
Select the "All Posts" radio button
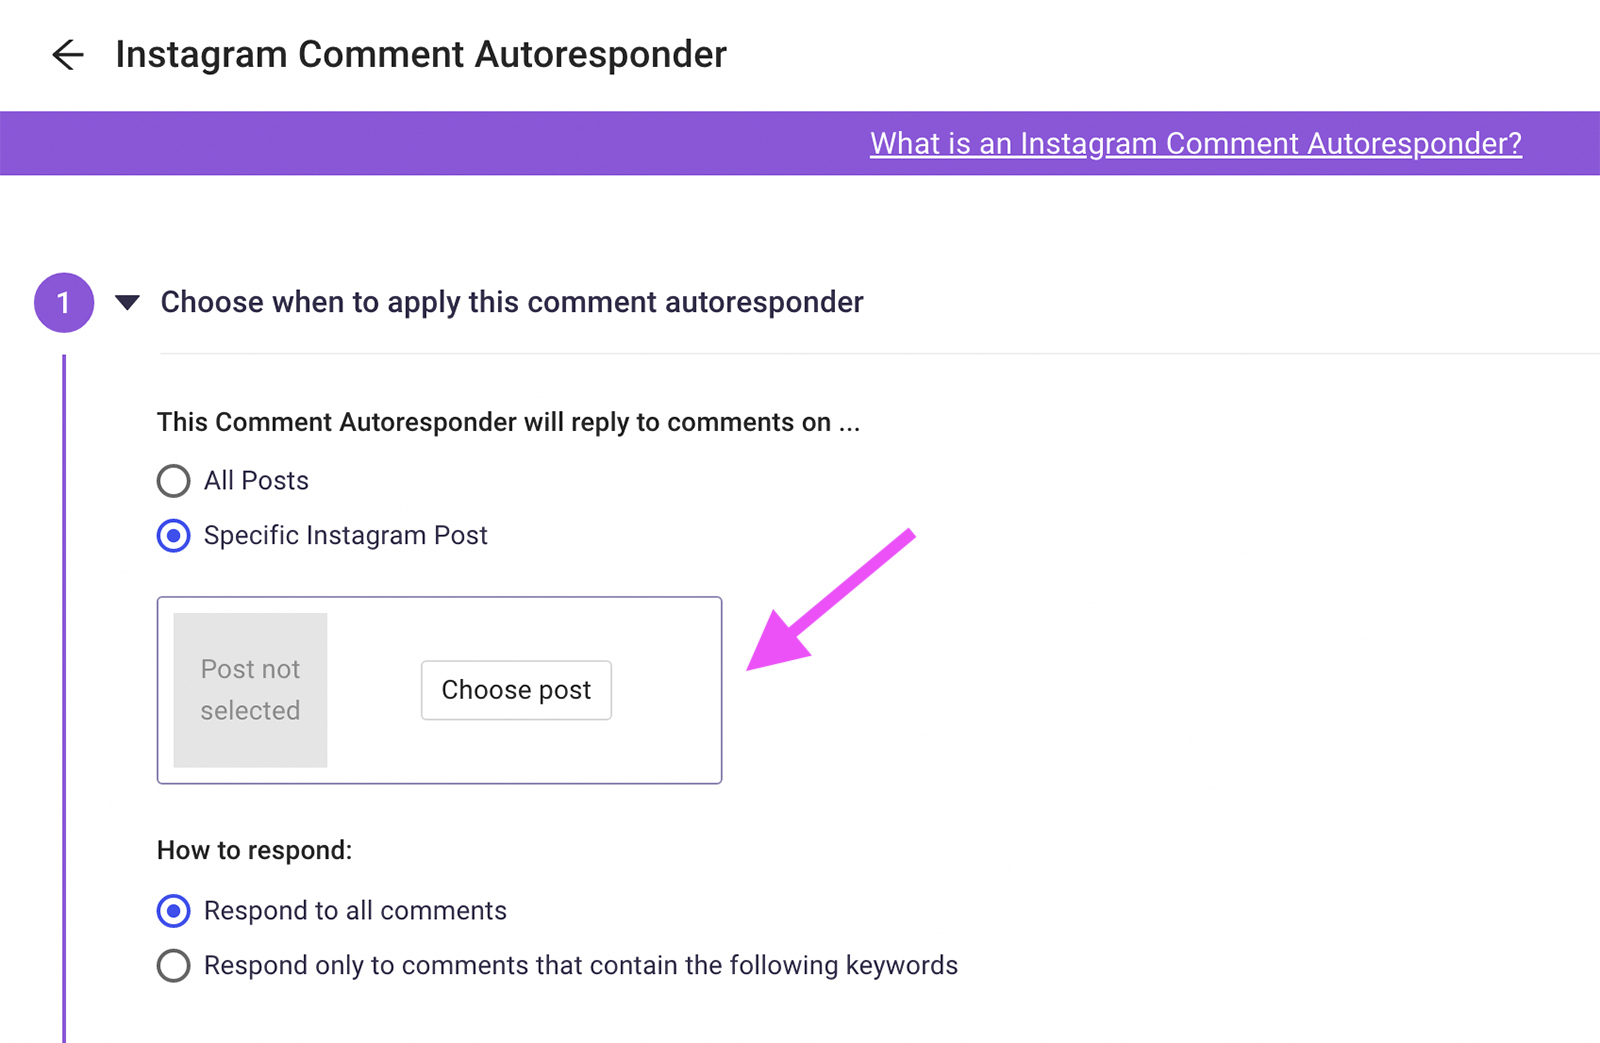pyautogui.click(x=173, y=481)
